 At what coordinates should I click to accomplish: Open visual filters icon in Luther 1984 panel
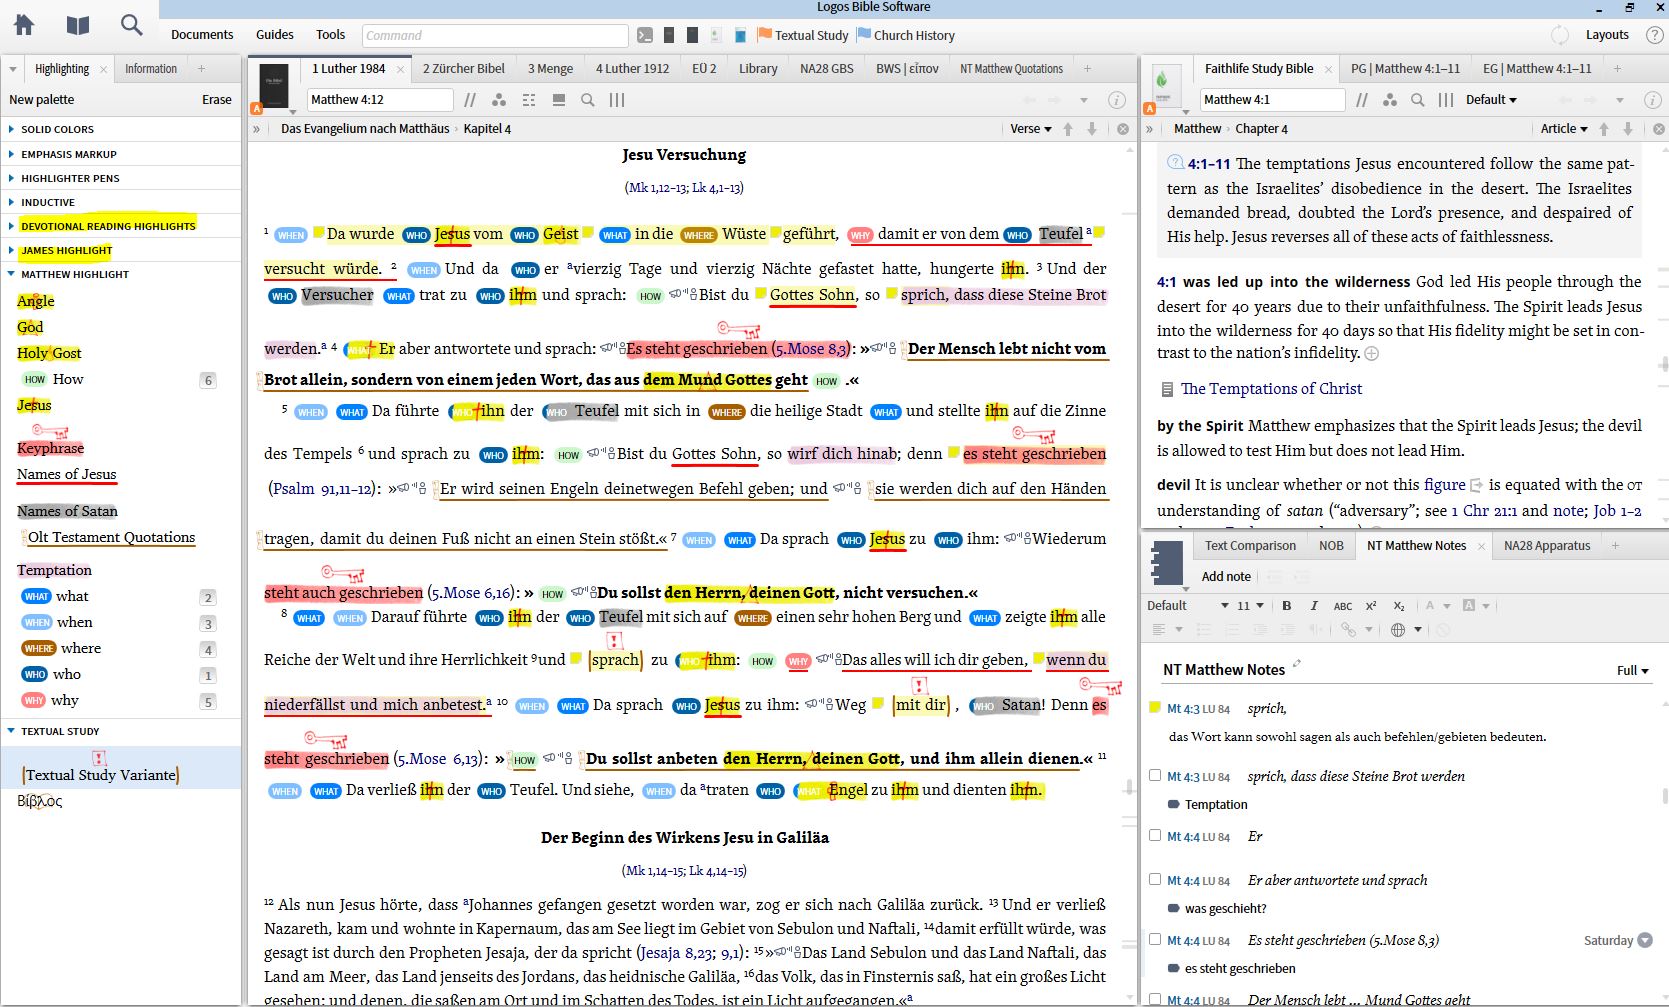point(498,100)
